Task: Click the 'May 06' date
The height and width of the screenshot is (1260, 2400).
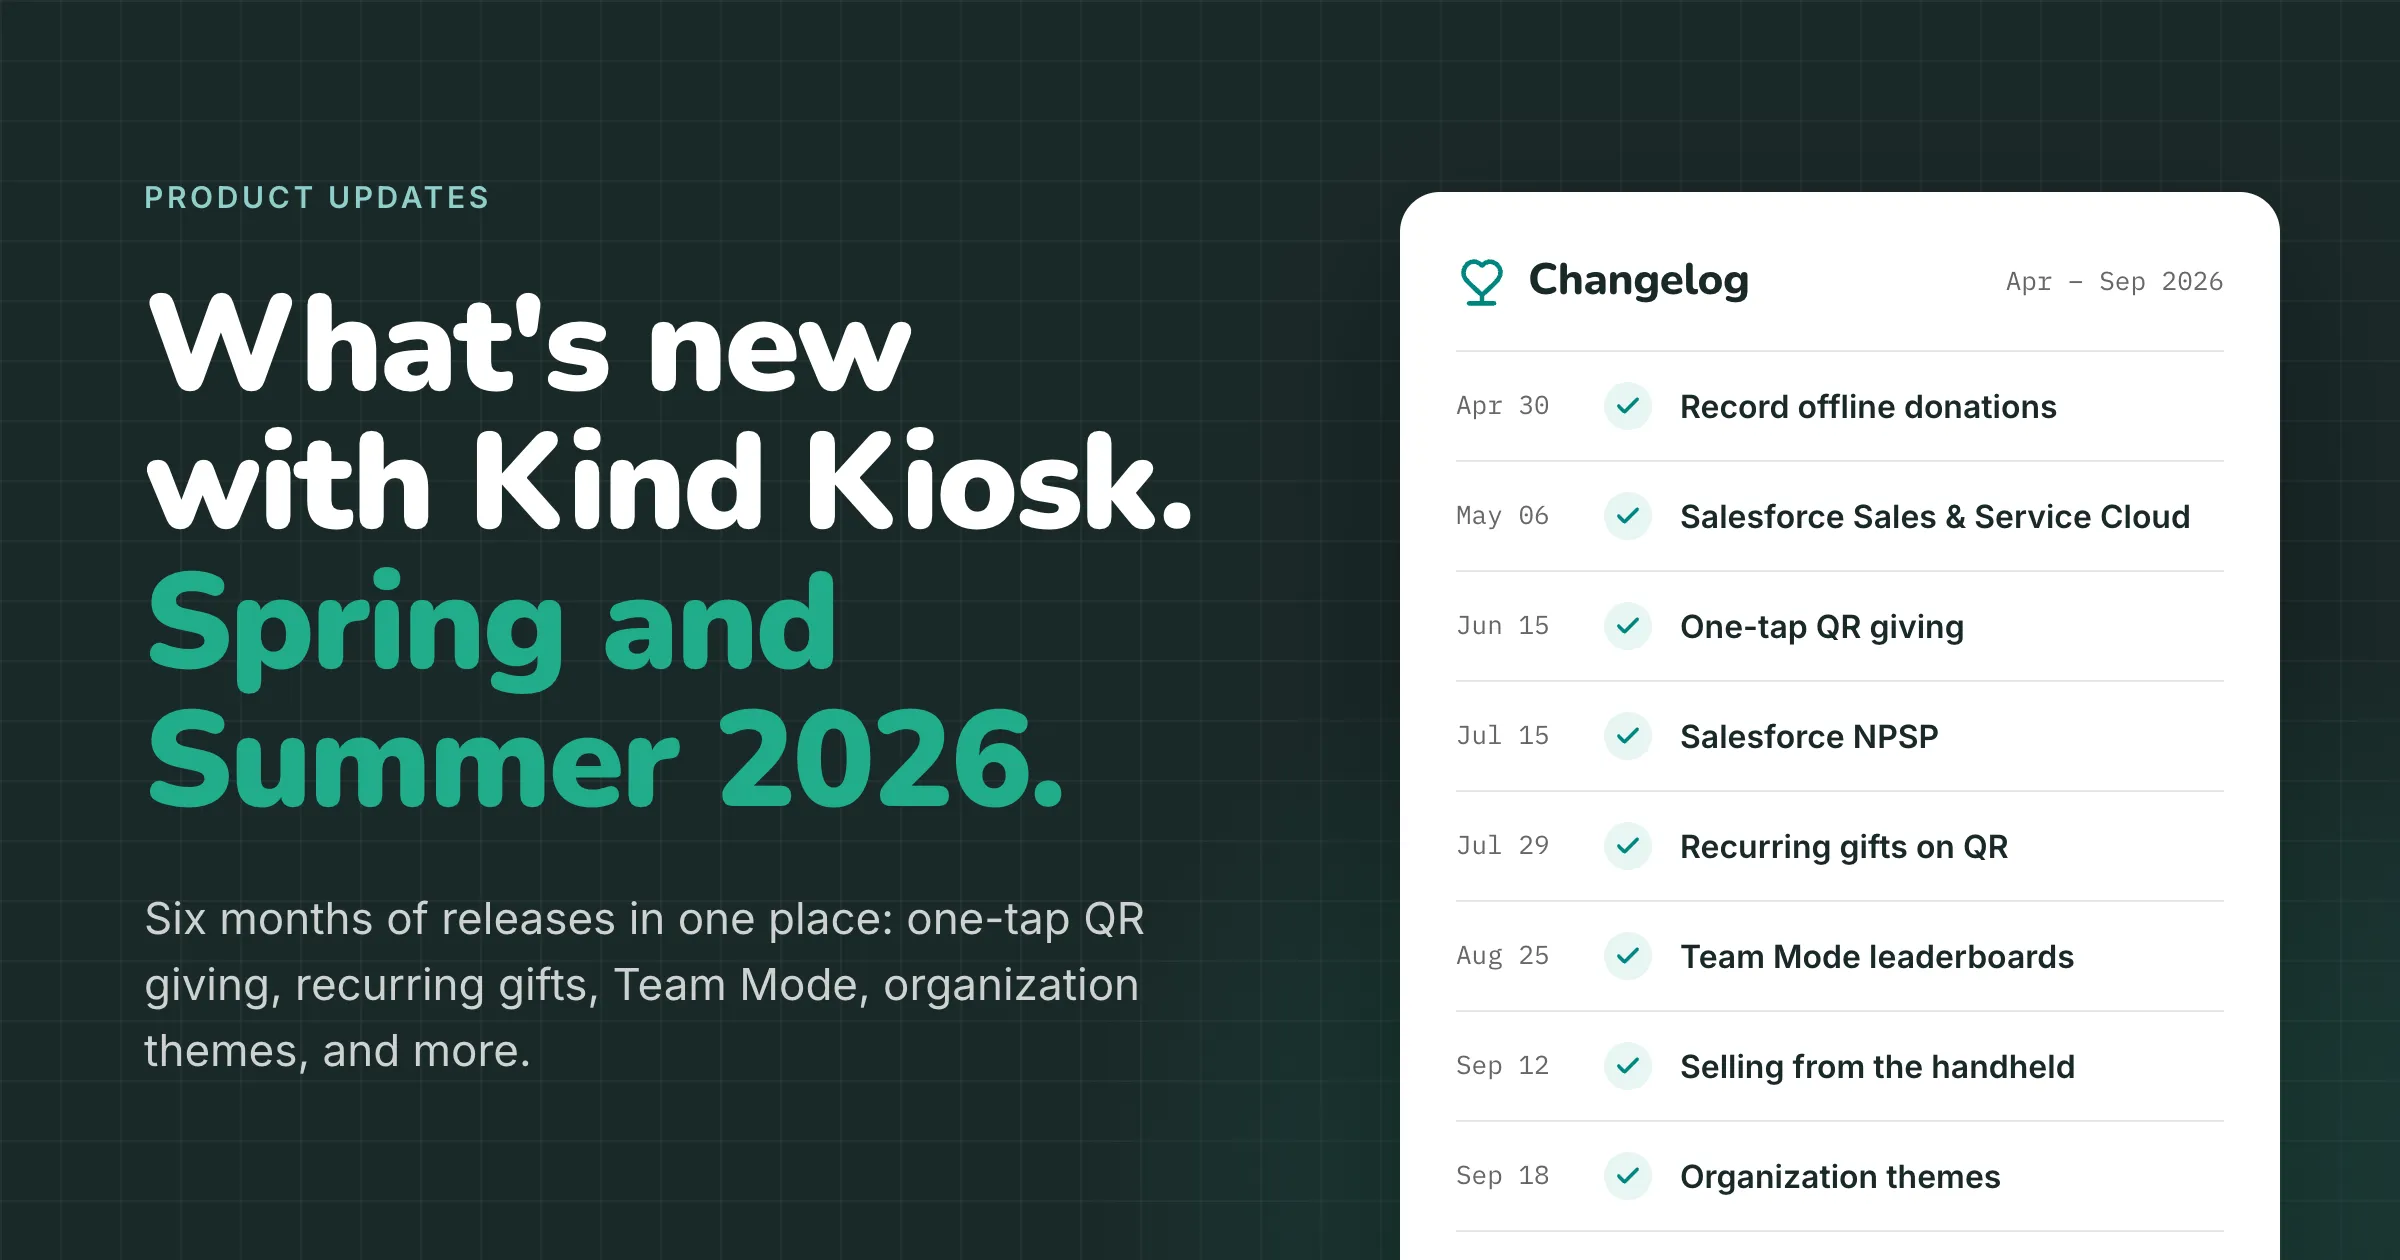Action: (1502, 516)
